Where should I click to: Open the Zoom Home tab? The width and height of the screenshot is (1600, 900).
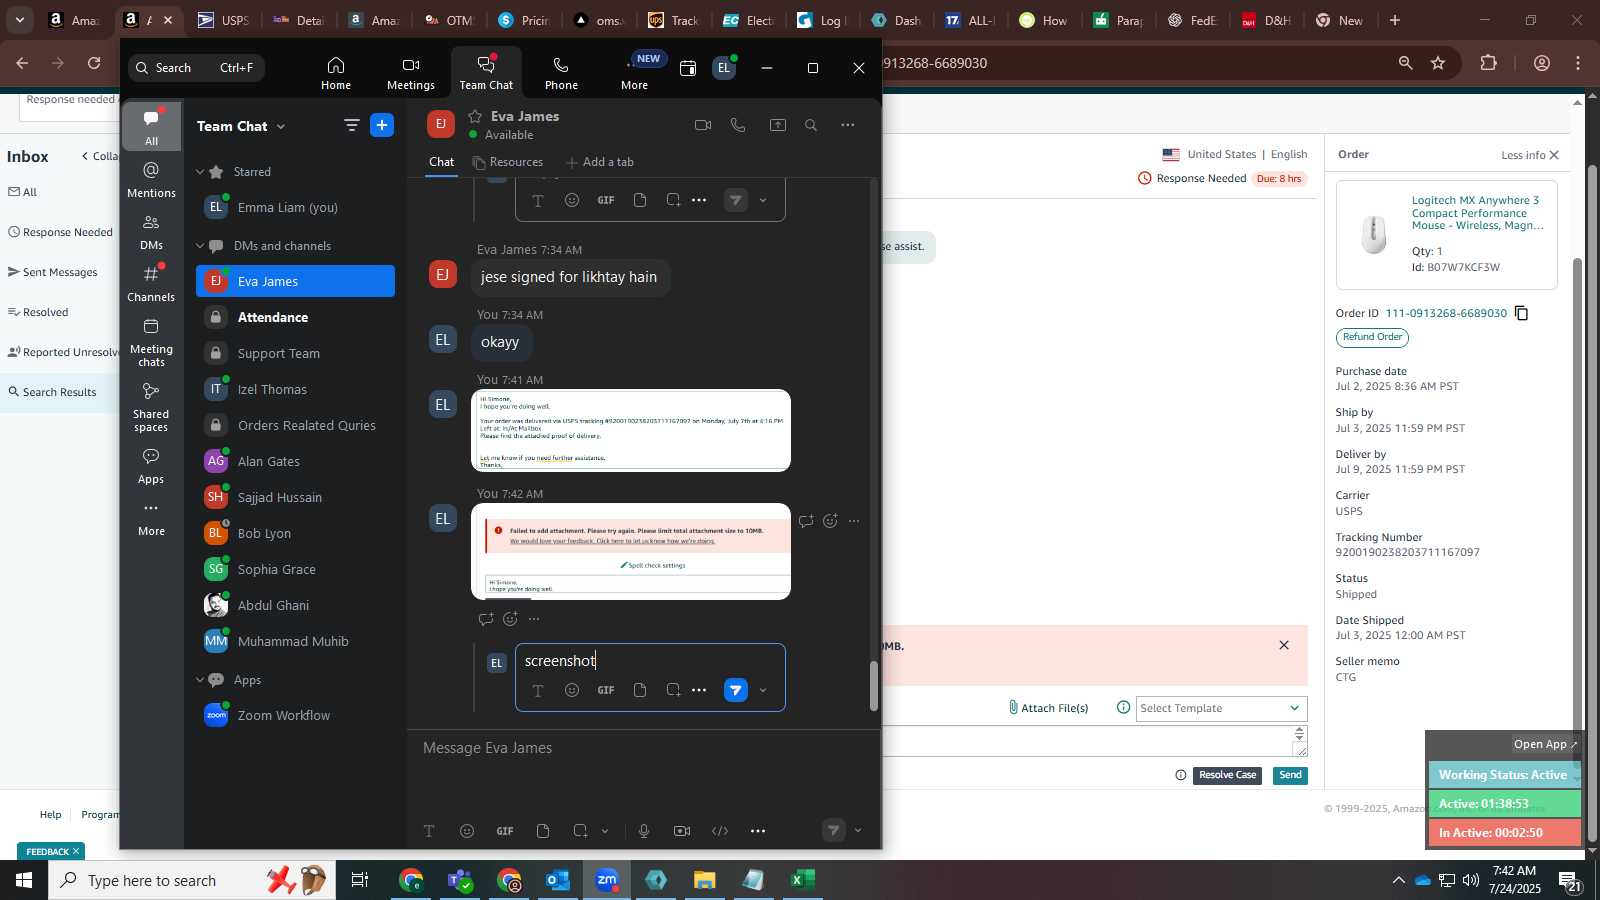click(336, 73)
